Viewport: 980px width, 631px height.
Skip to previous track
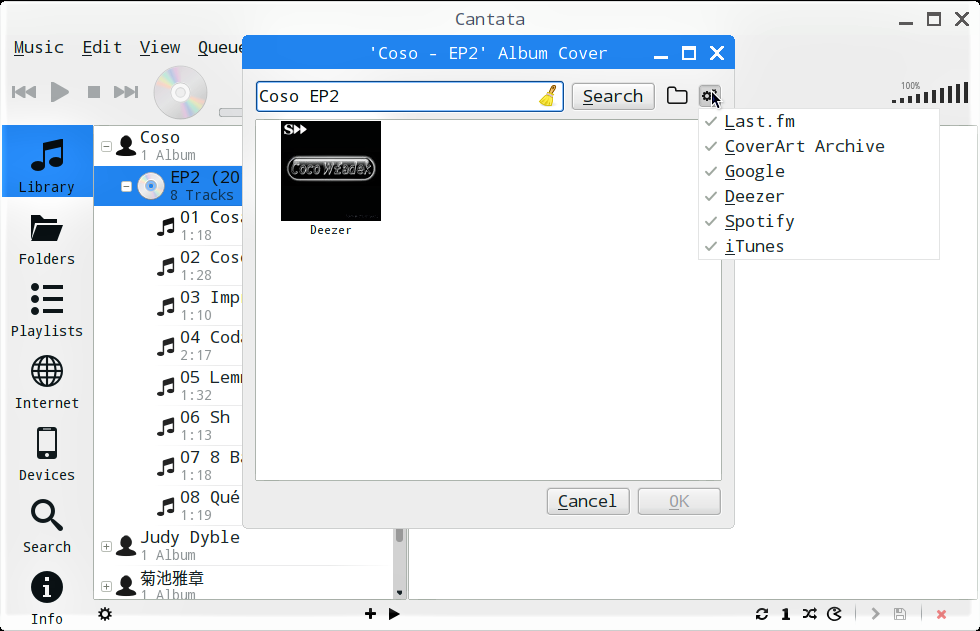pos(24,92)
